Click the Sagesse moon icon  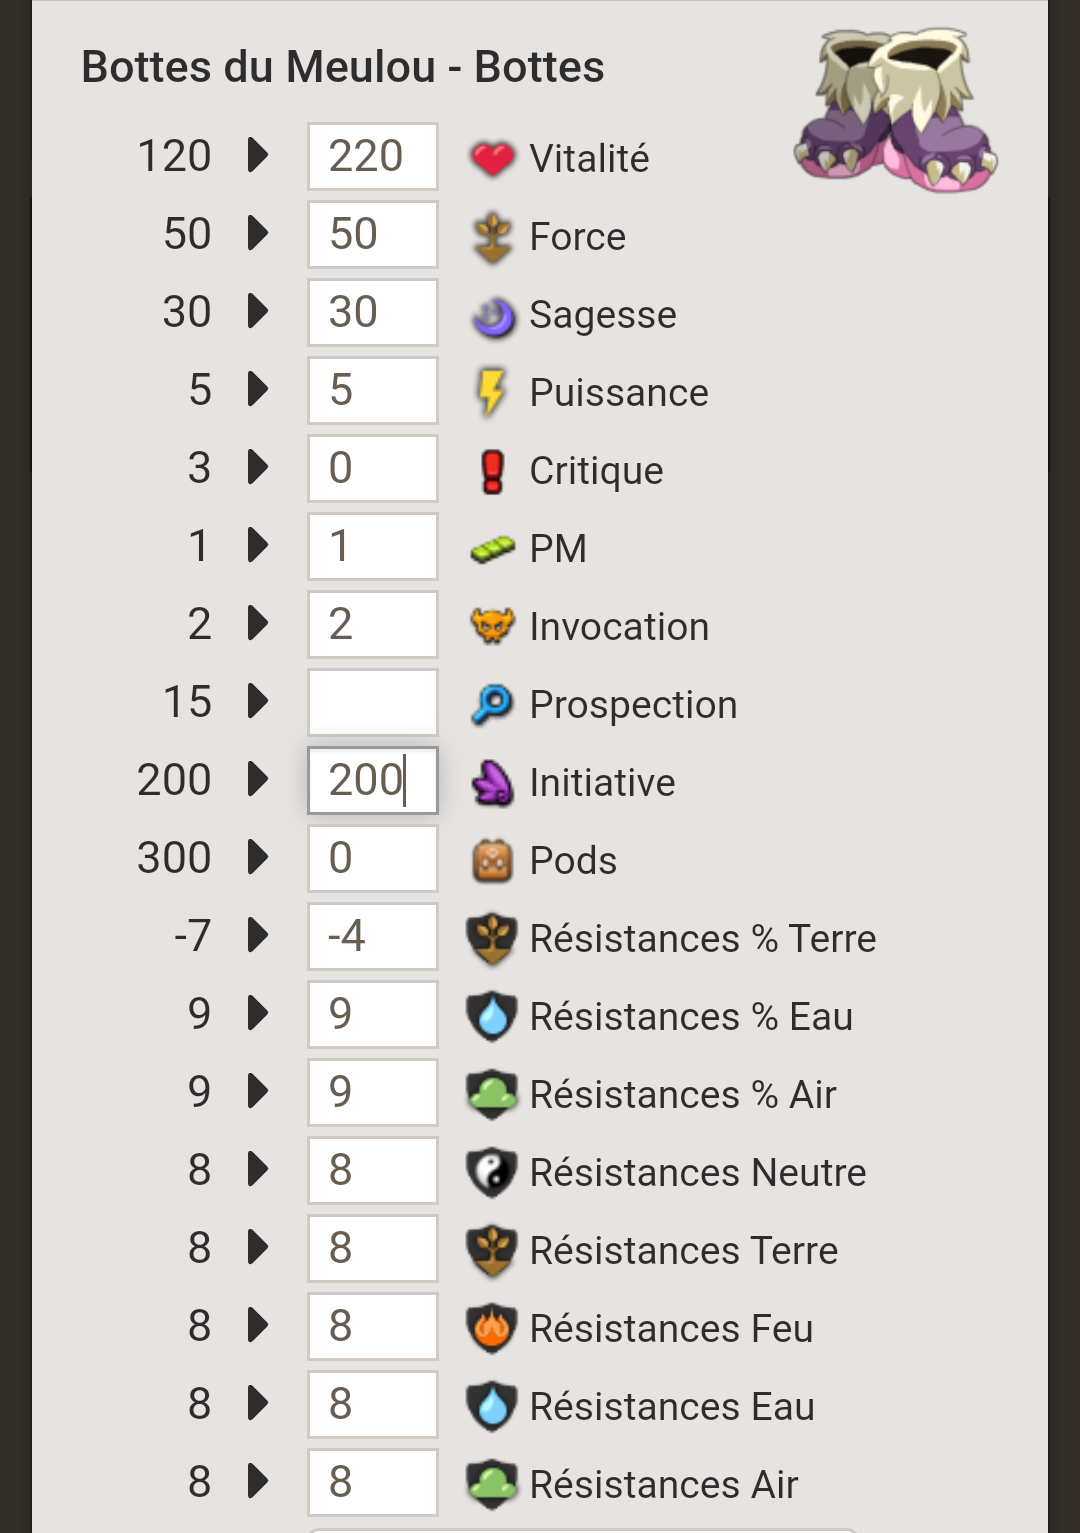[492, 316]
